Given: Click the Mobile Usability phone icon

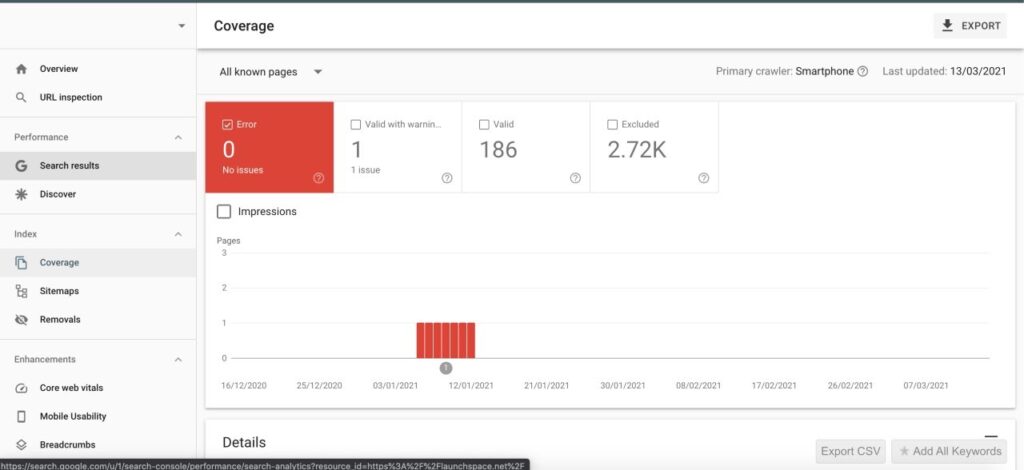Looking at the screenshot, I should [21, 416].
